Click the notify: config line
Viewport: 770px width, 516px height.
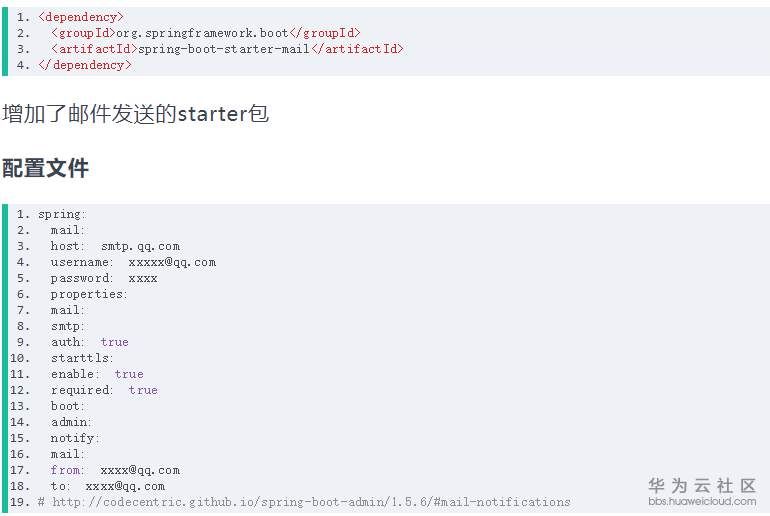[75, 438]
